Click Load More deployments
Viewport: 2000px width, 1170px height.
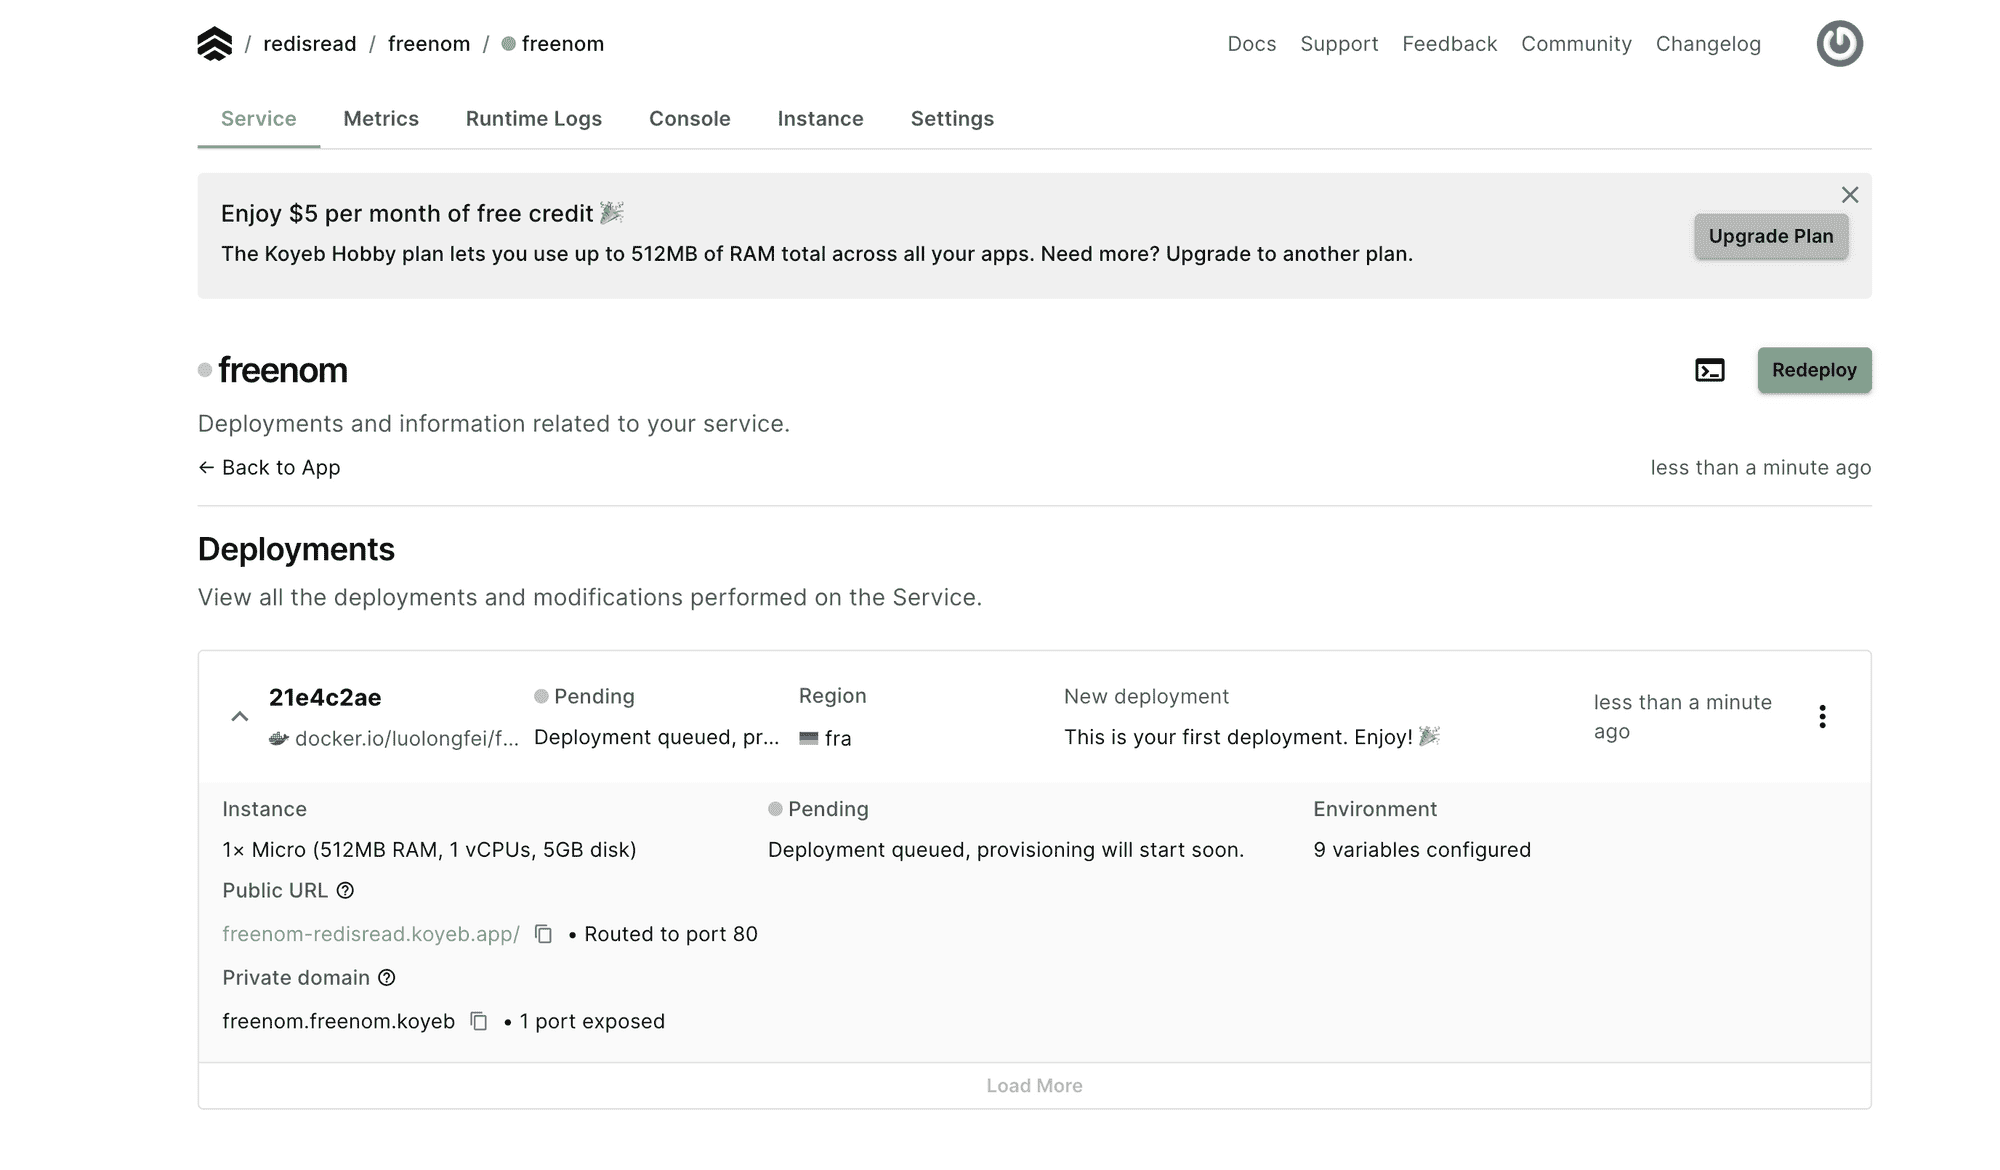click(x=1033, y=1086)
